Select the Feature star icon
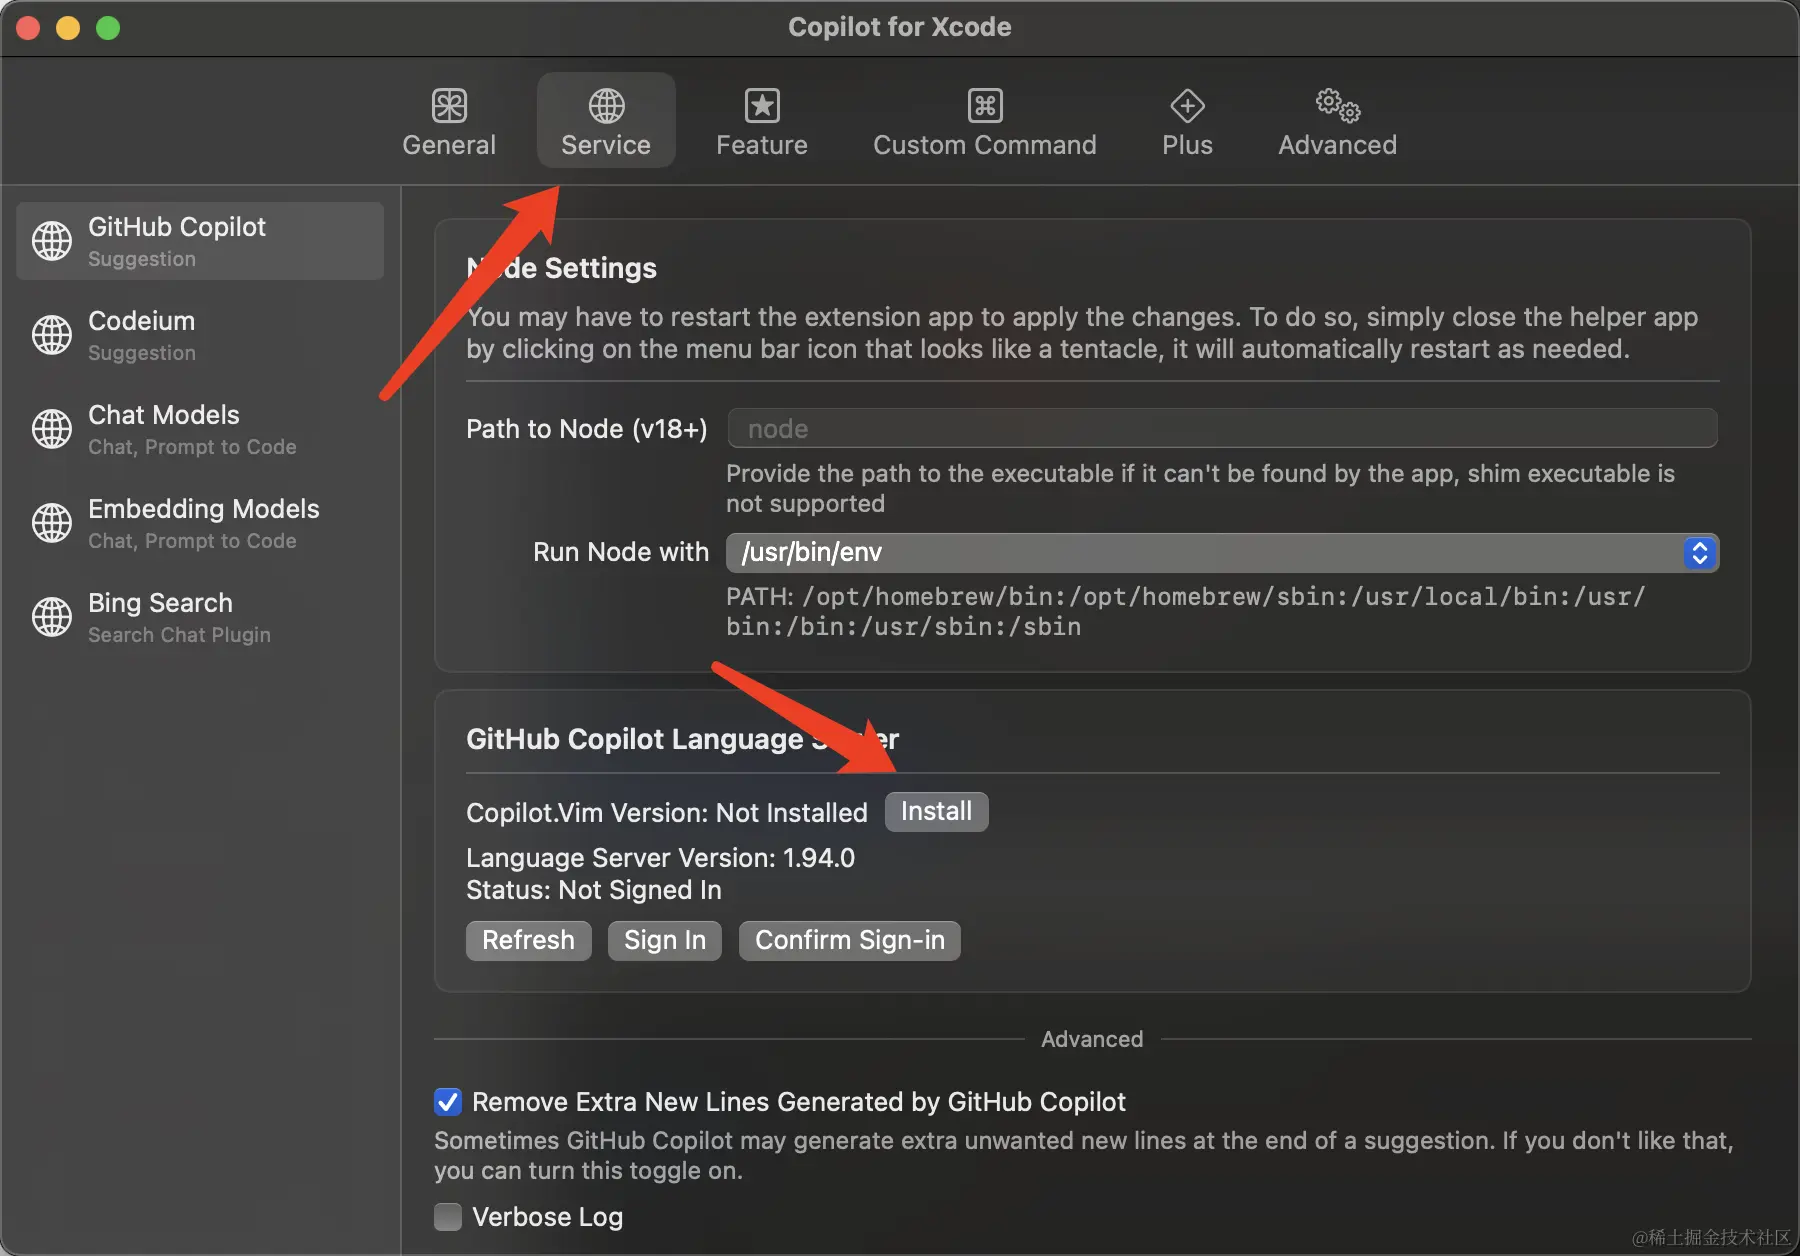This screenshot has width=1800, height=1256. [x=761, y=105]
